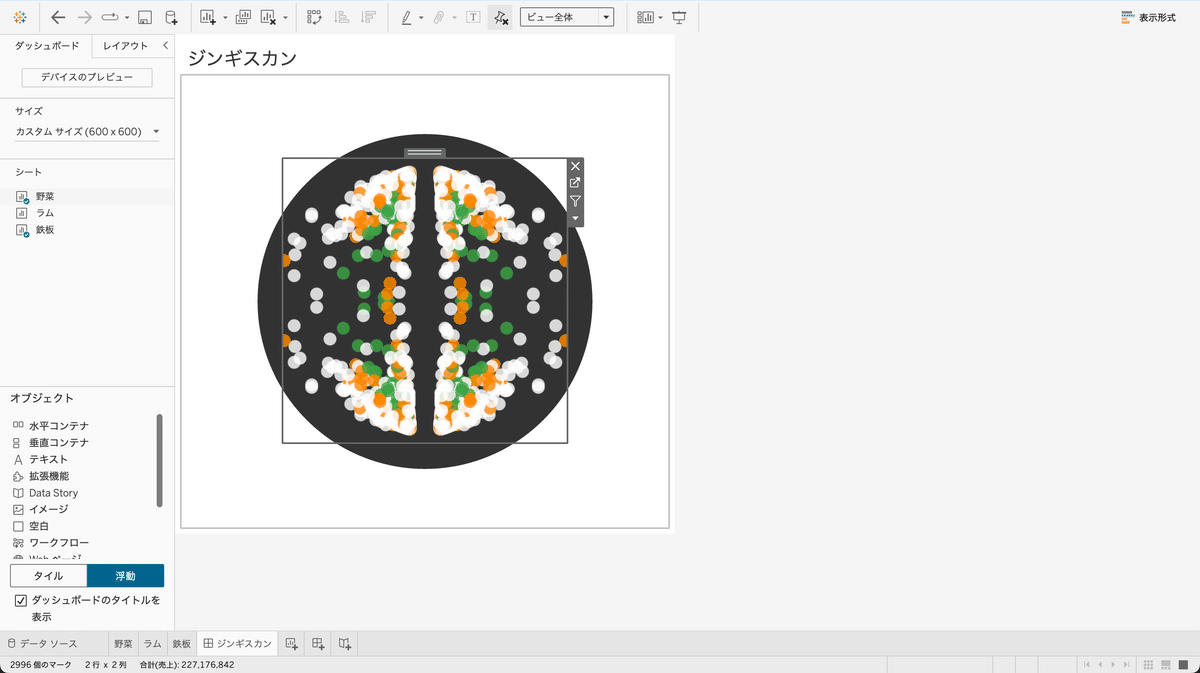Viewport: 1200px width, 673px height.
Task: Open the 野菜 worksheet tab
Action: 123,644
